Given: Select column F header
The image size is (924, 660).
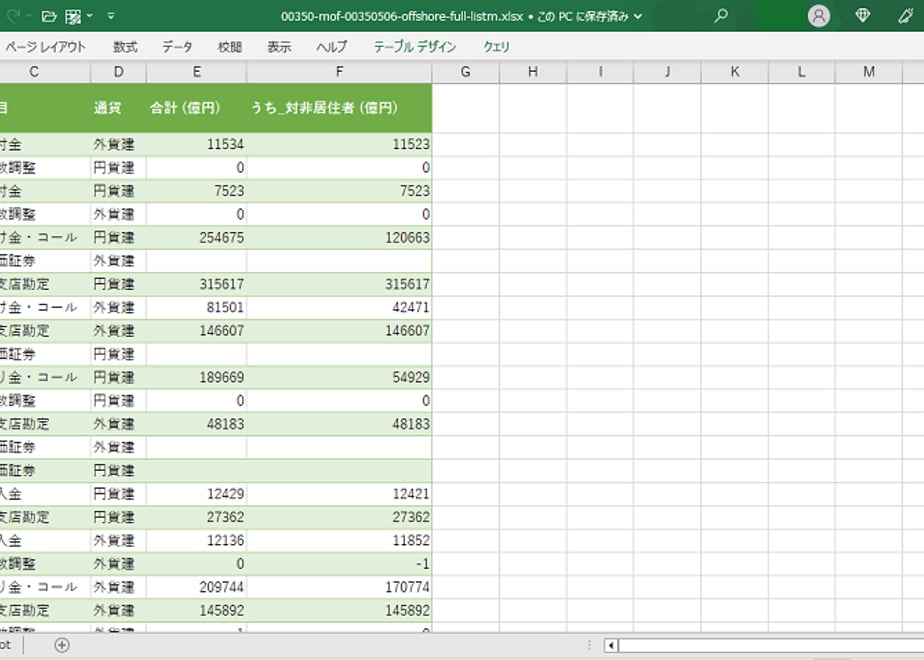Looking at the screenshot, I should coord(339,72).
